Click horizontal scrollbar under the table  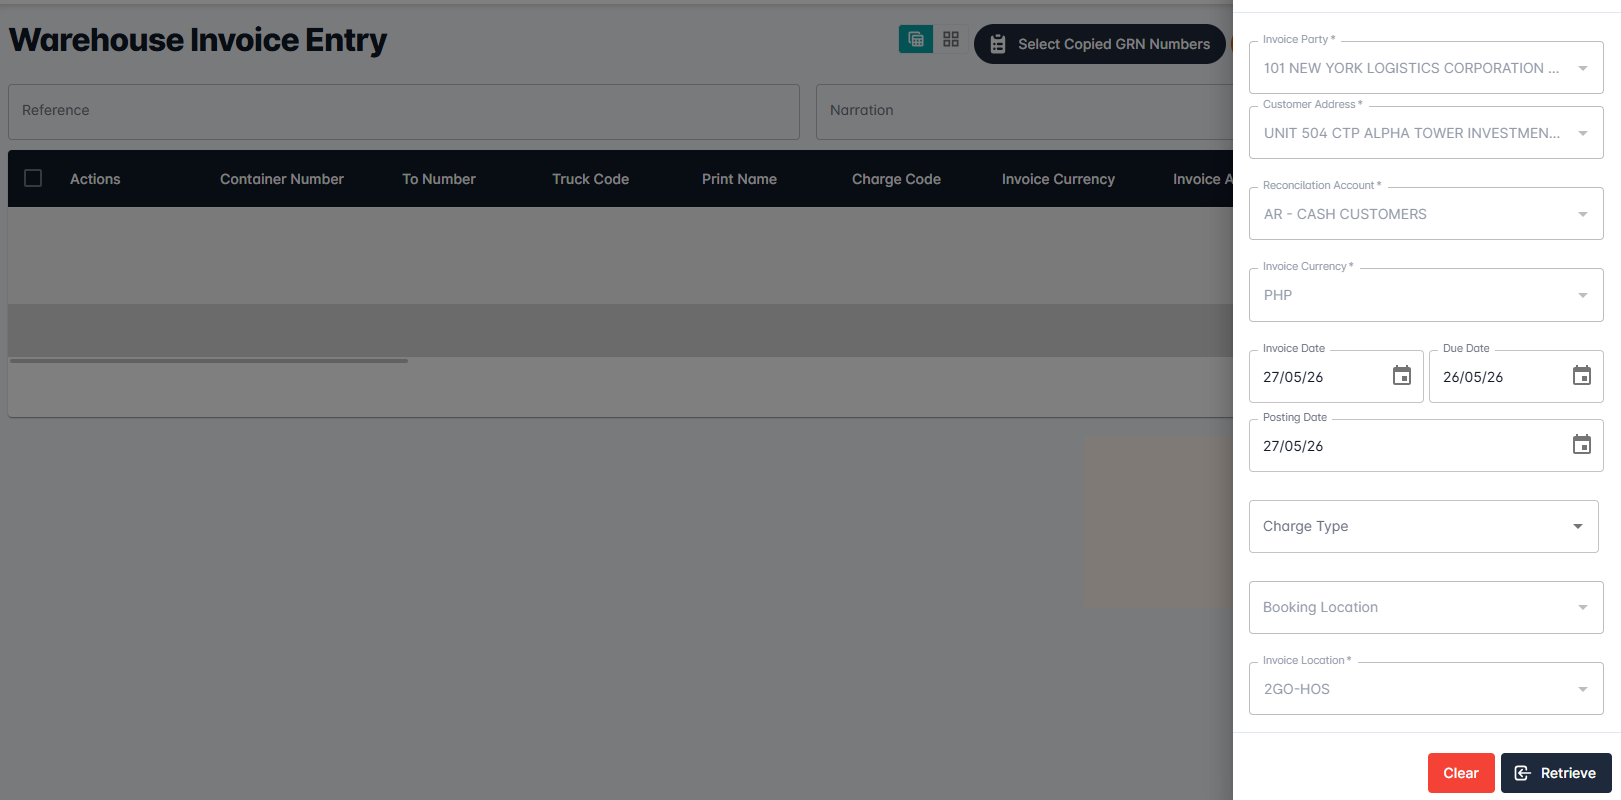[x=209, y=361]
